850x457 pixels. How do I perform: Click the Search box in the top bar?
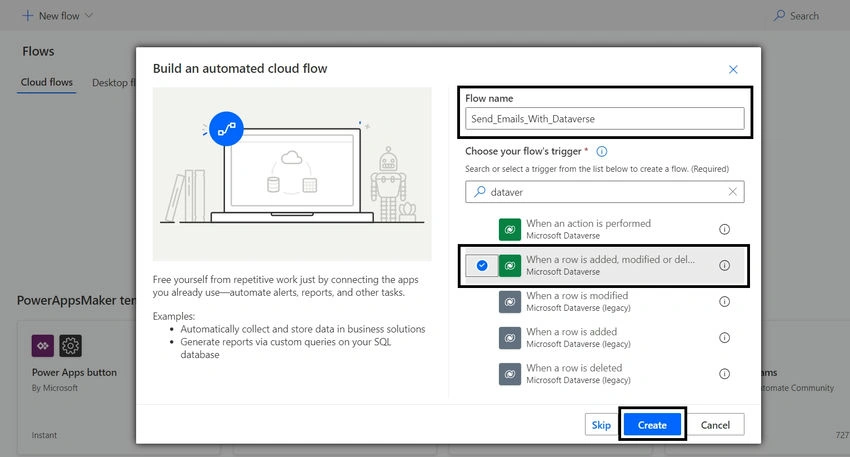coord(797,16)
